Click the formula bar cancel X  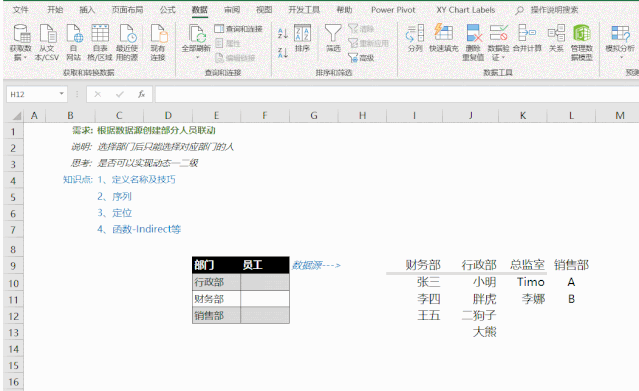coord(97,94)
